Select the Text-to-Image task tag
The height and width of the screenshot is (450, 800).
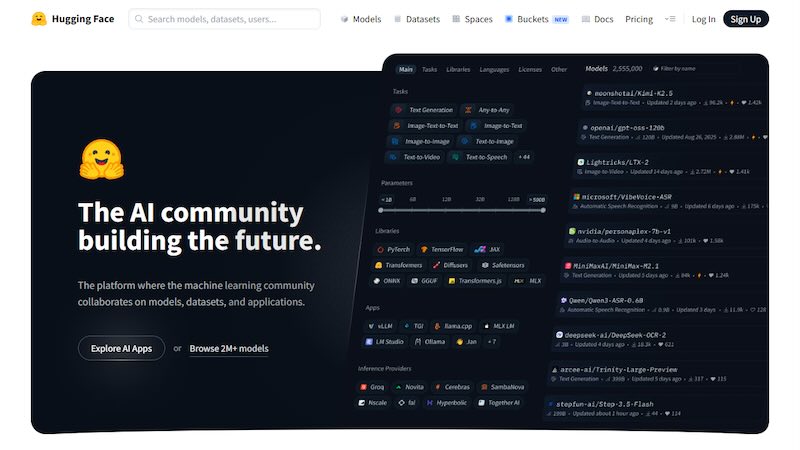tap(487, 141)
